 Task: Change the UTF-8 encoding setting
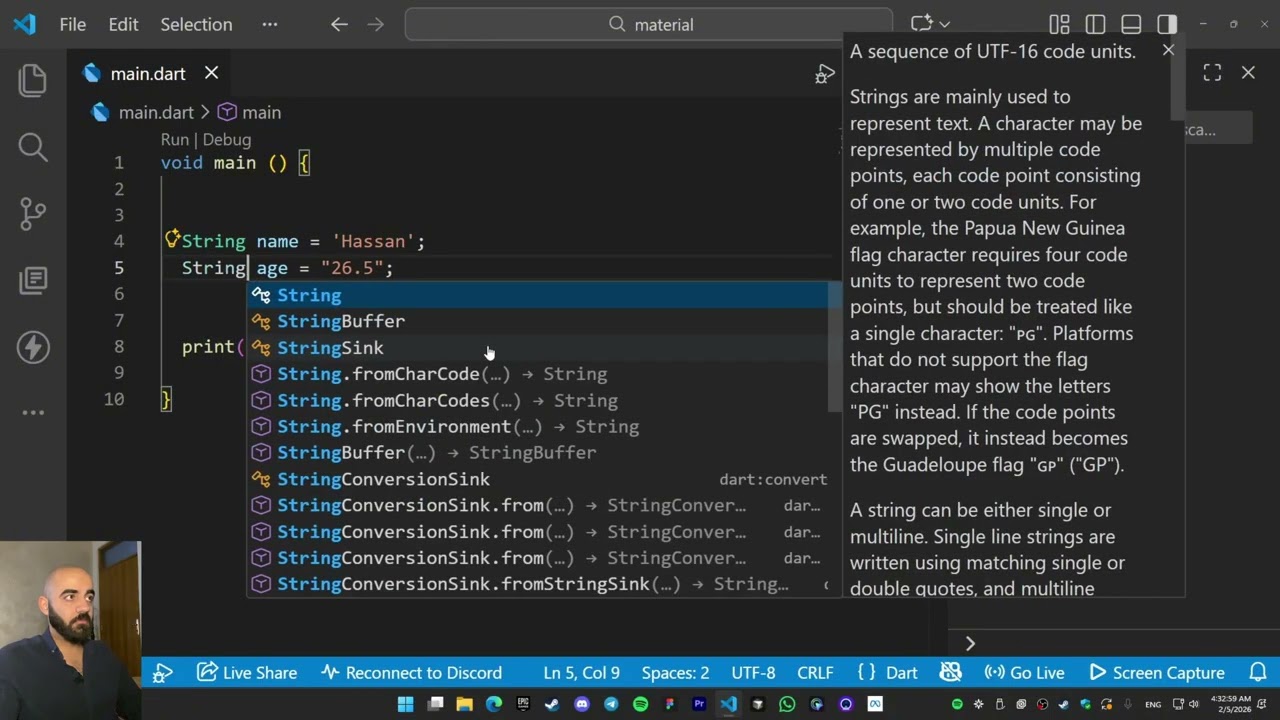(x=753, y=673)
